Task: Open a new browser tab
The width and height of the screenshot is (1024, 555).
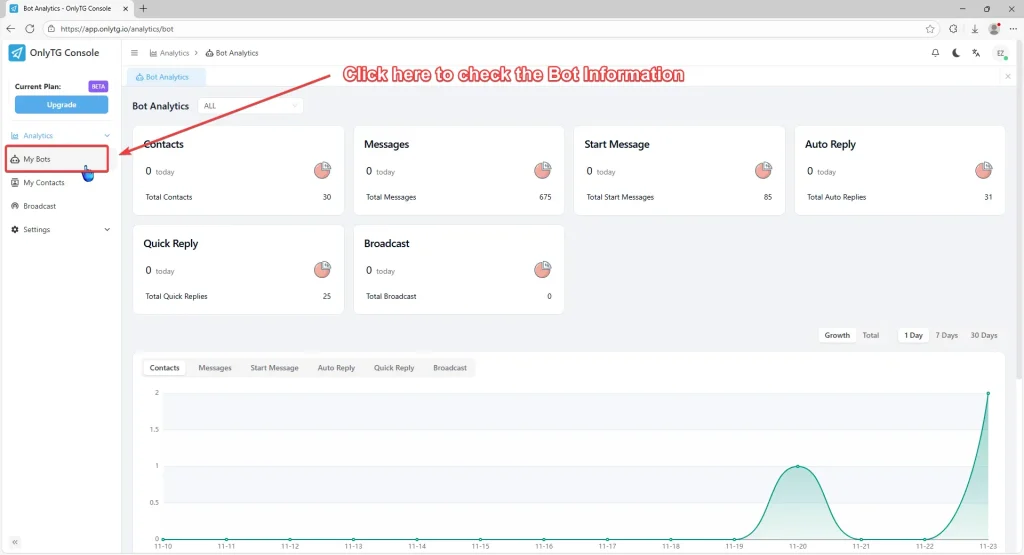Action: pyautogui.click(x=143, y=8)
